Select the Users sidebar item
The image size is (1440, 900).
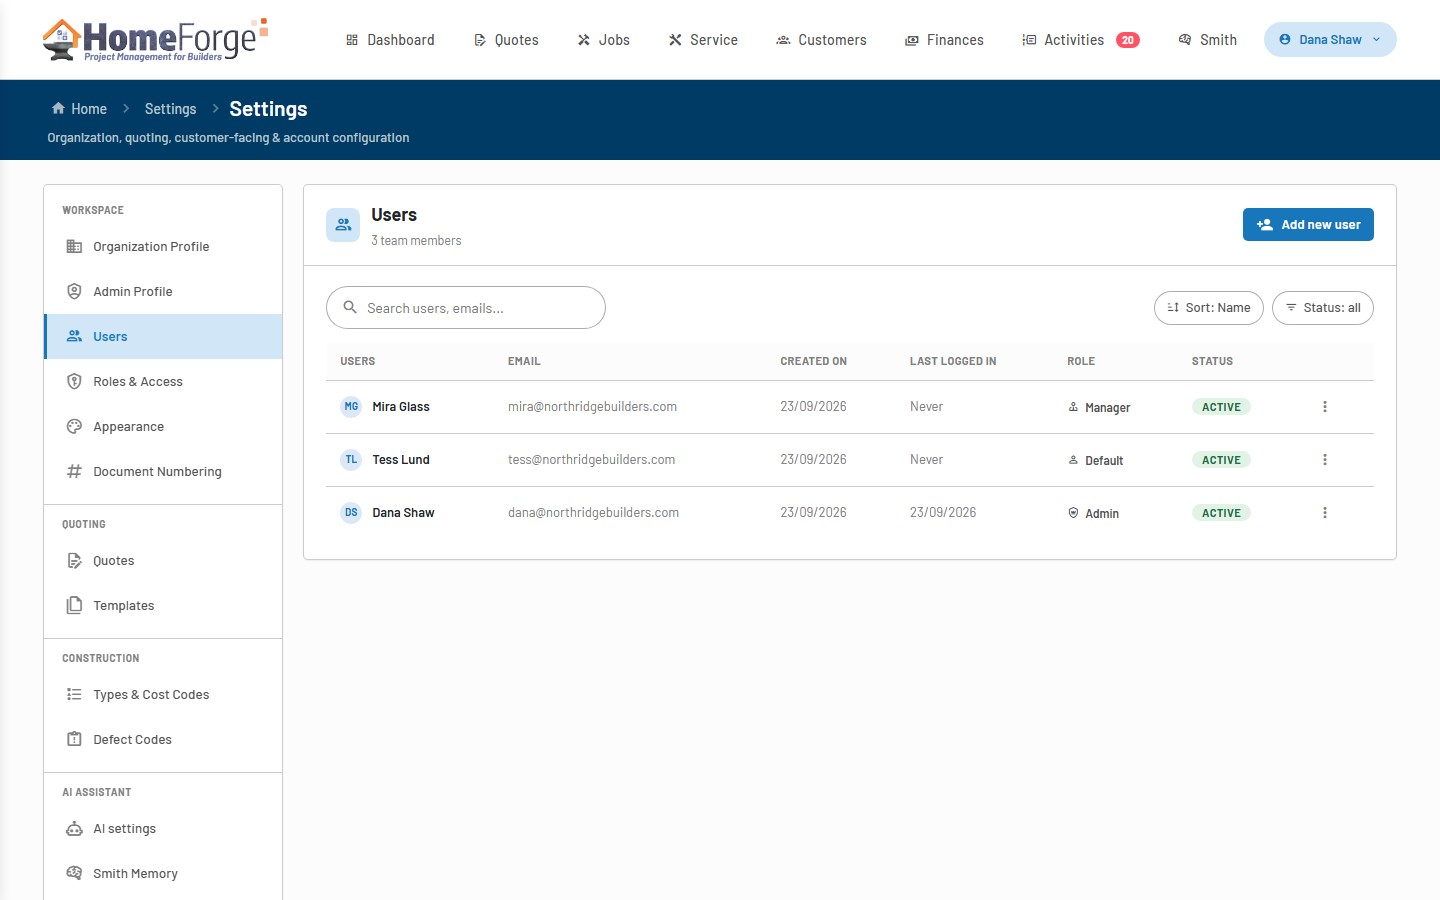[x=163, y=337]
